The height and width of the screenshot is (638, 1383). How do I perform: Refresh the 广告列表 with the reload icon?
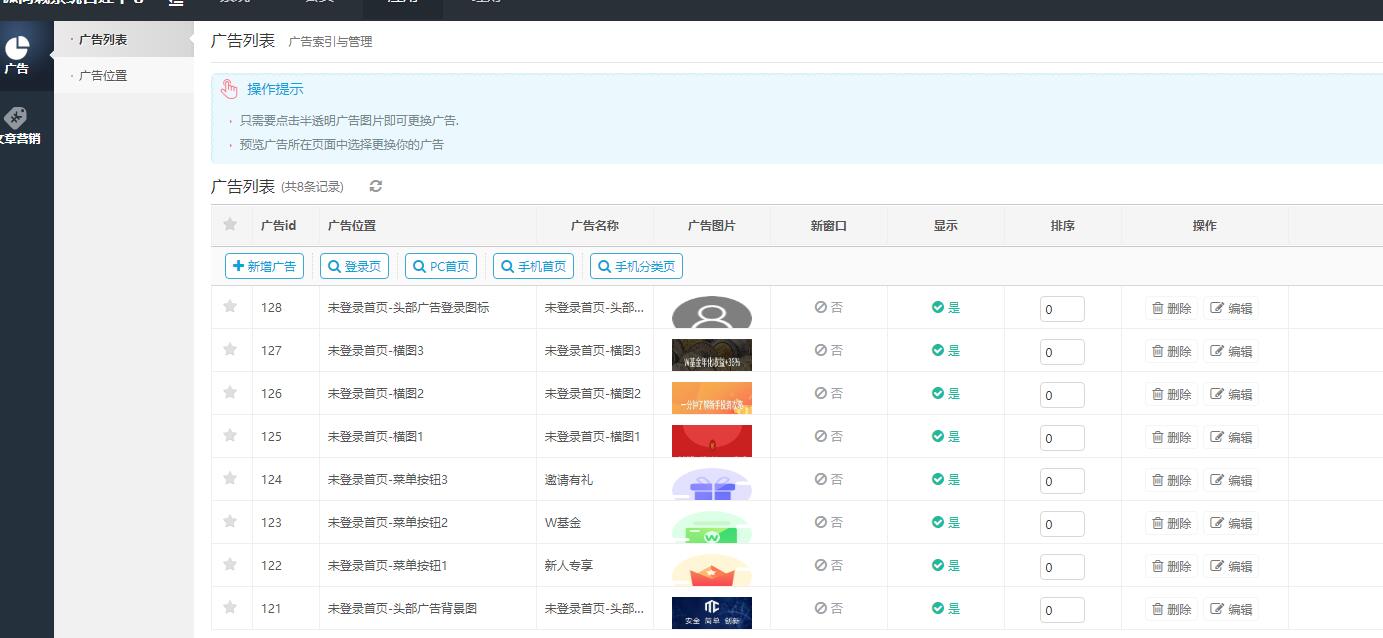(375, 185)
